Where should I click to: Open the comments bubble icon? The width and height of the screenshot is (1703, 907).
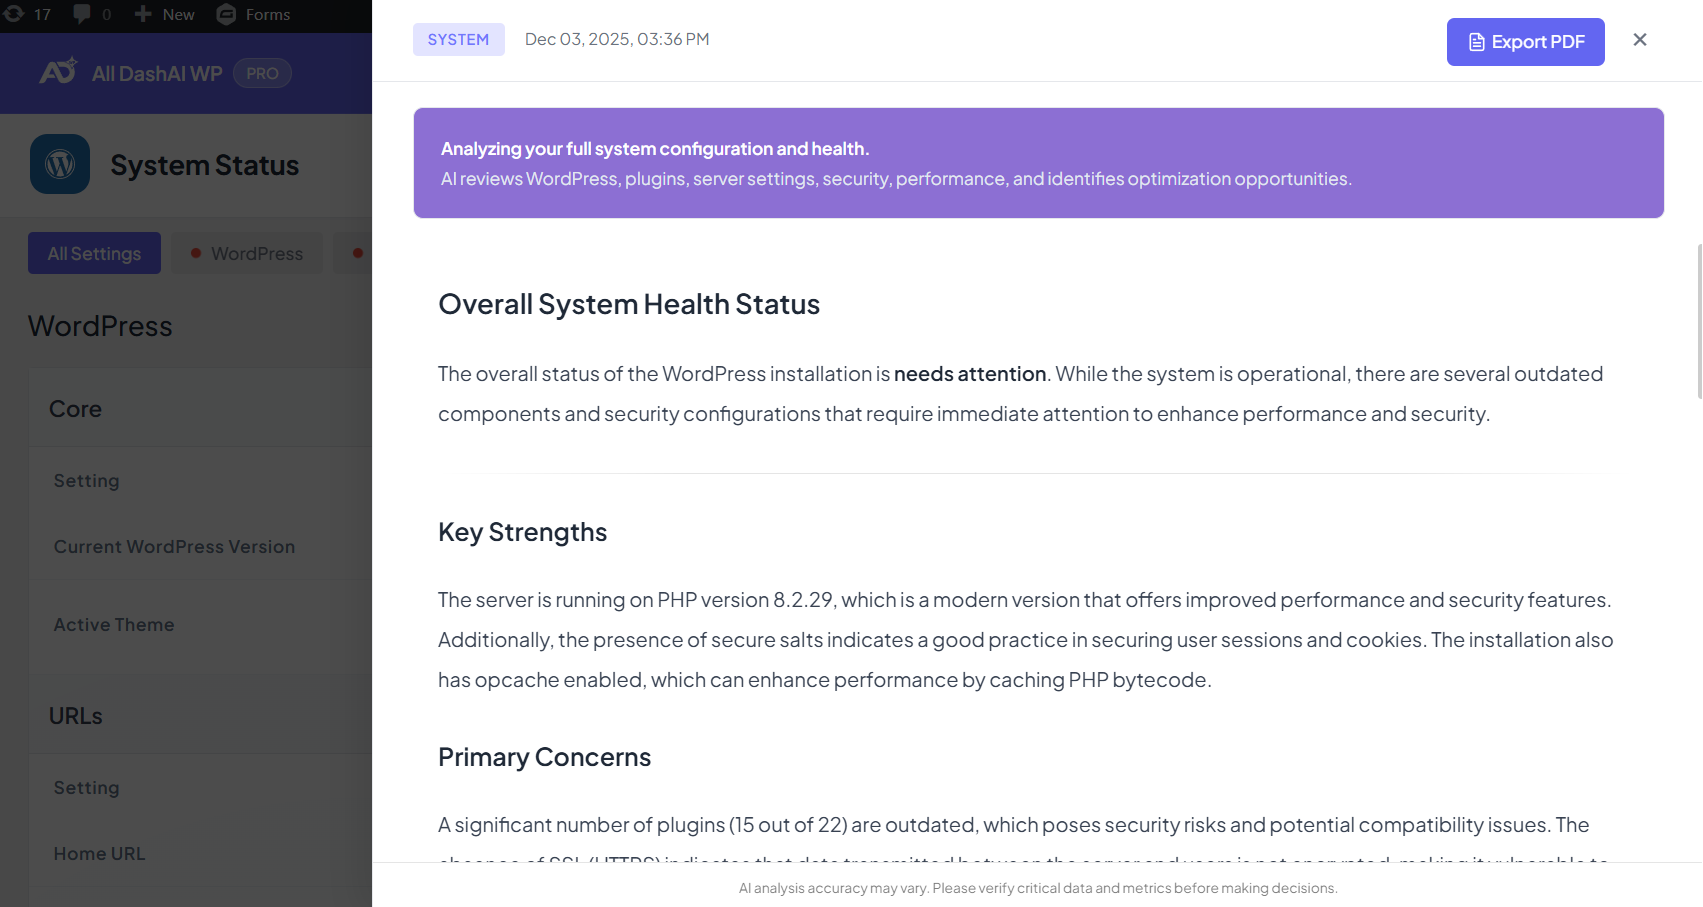(82, 14)
